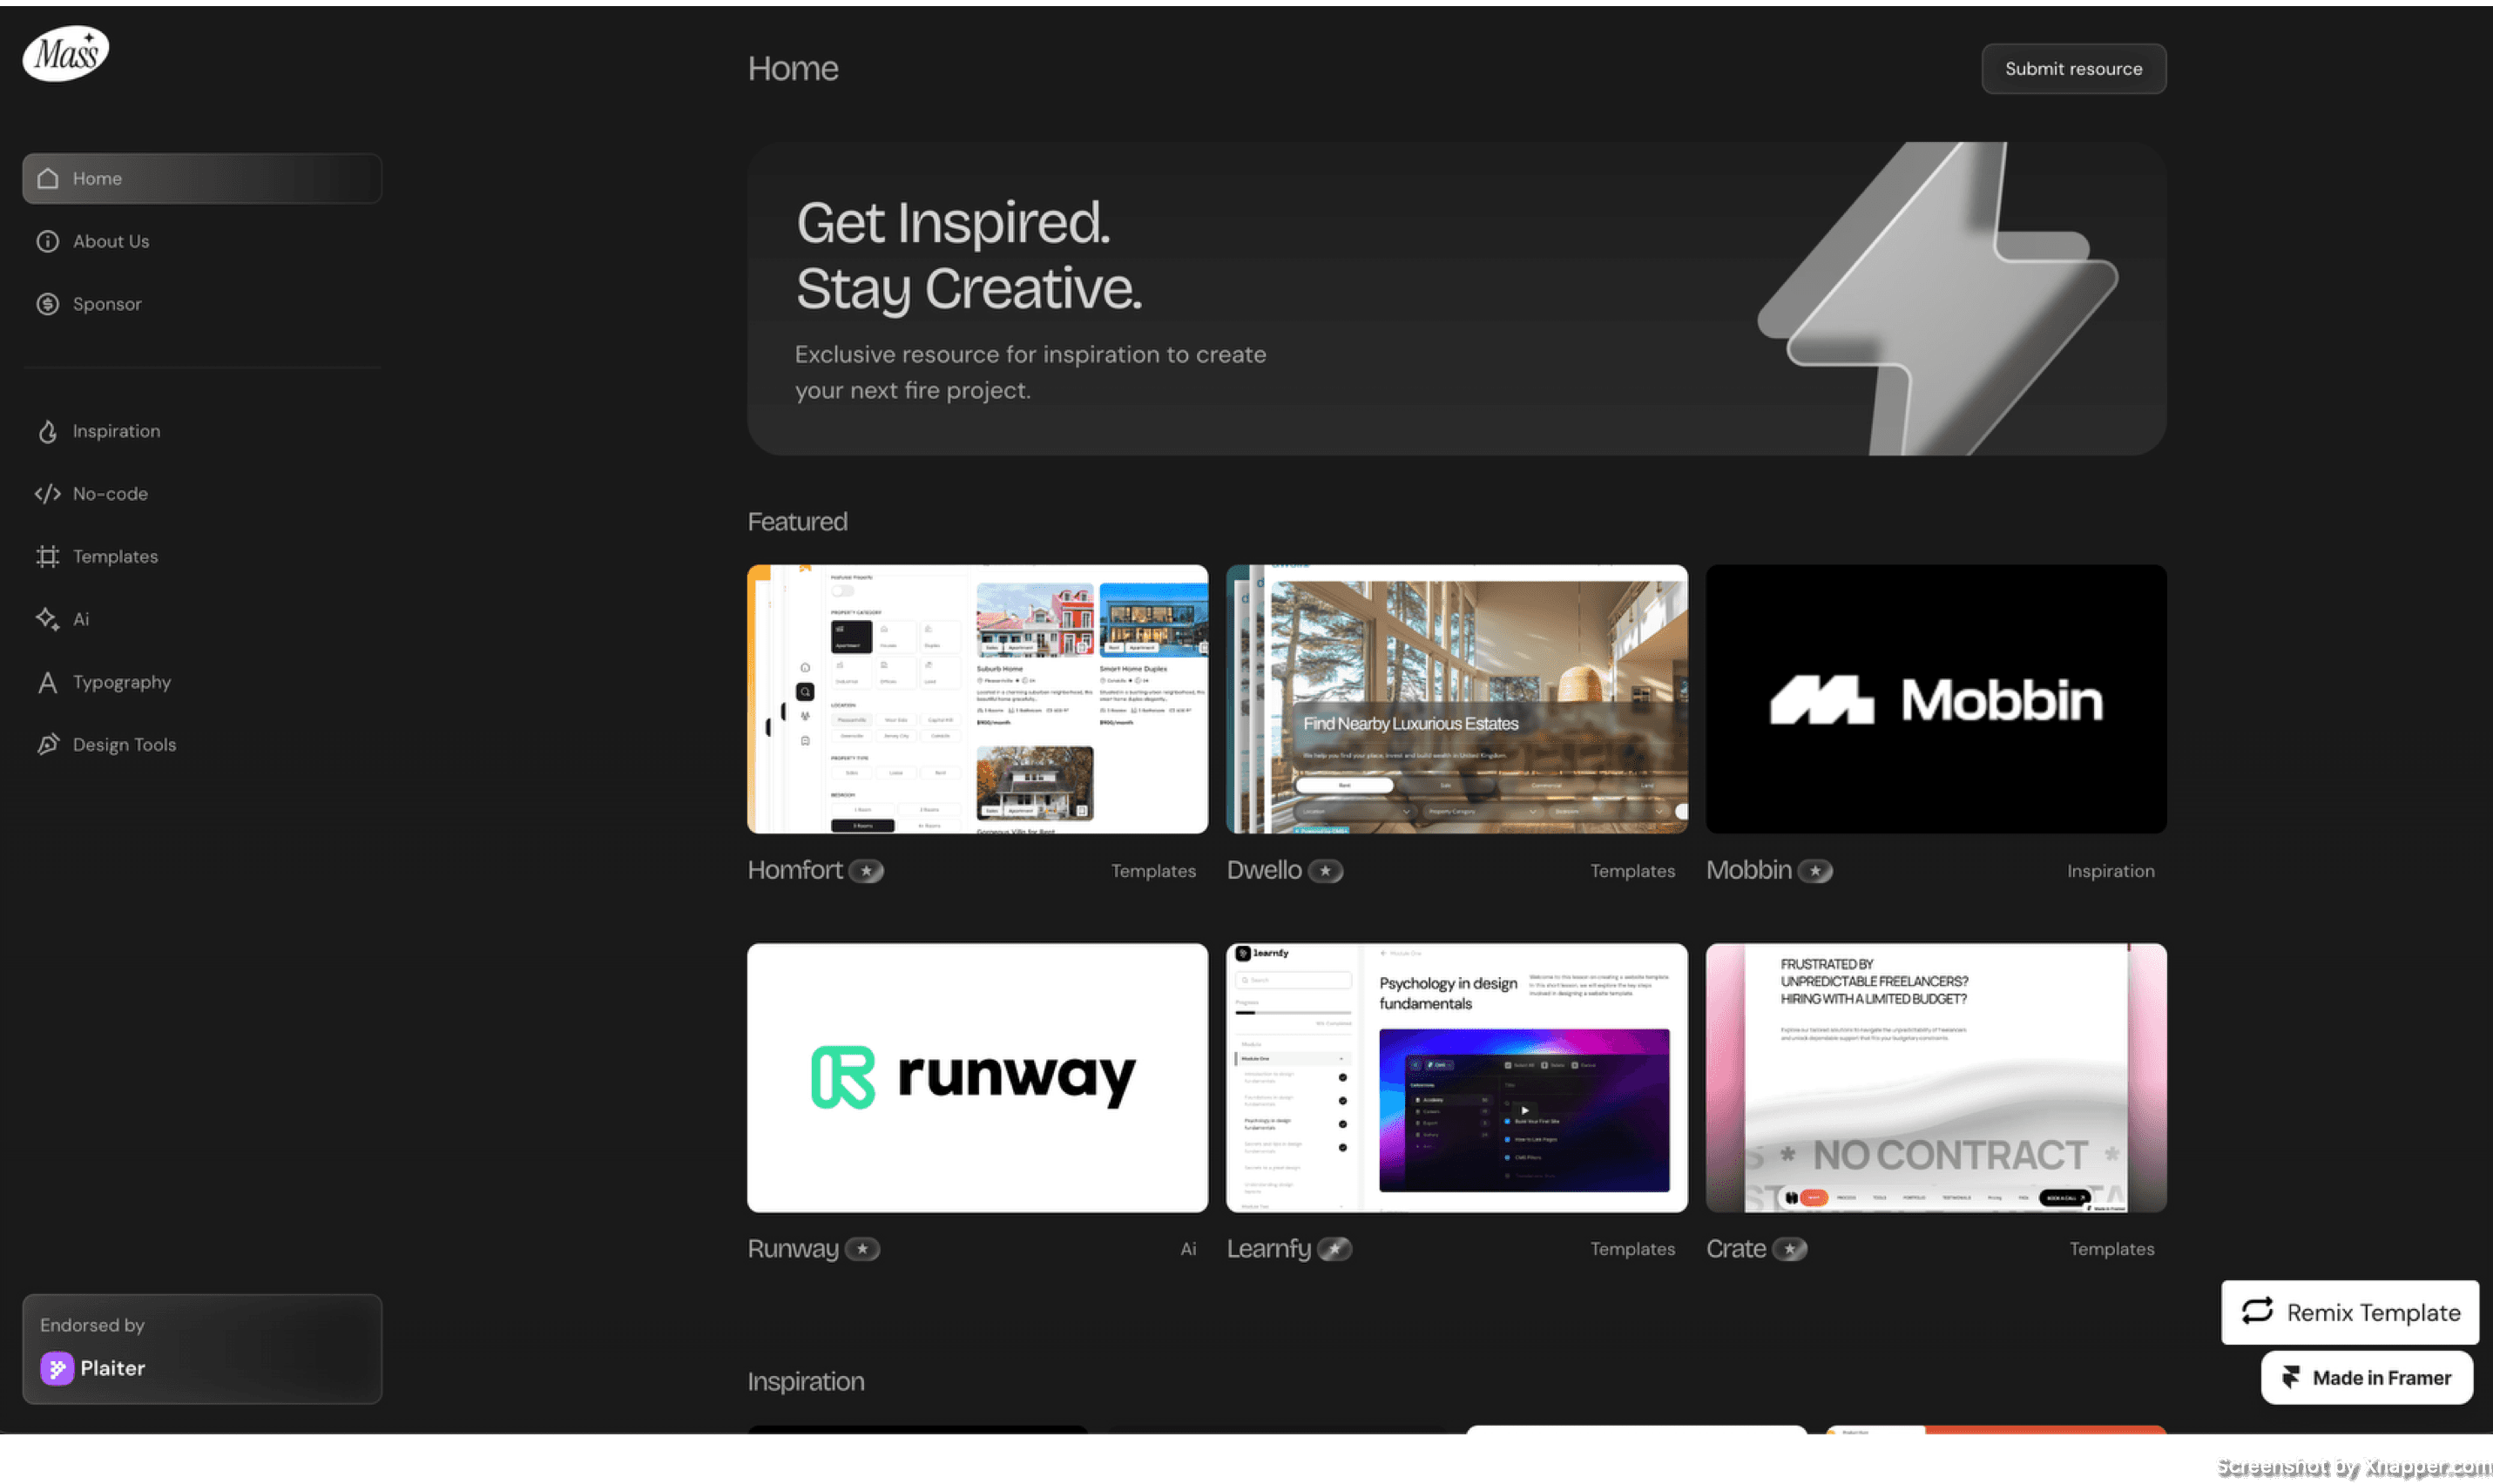The height and width of the screenshot is (1484, 2493).
Task: Open the Learnfy card title
Action: pyautogui.click(x=1268, y=1249)
